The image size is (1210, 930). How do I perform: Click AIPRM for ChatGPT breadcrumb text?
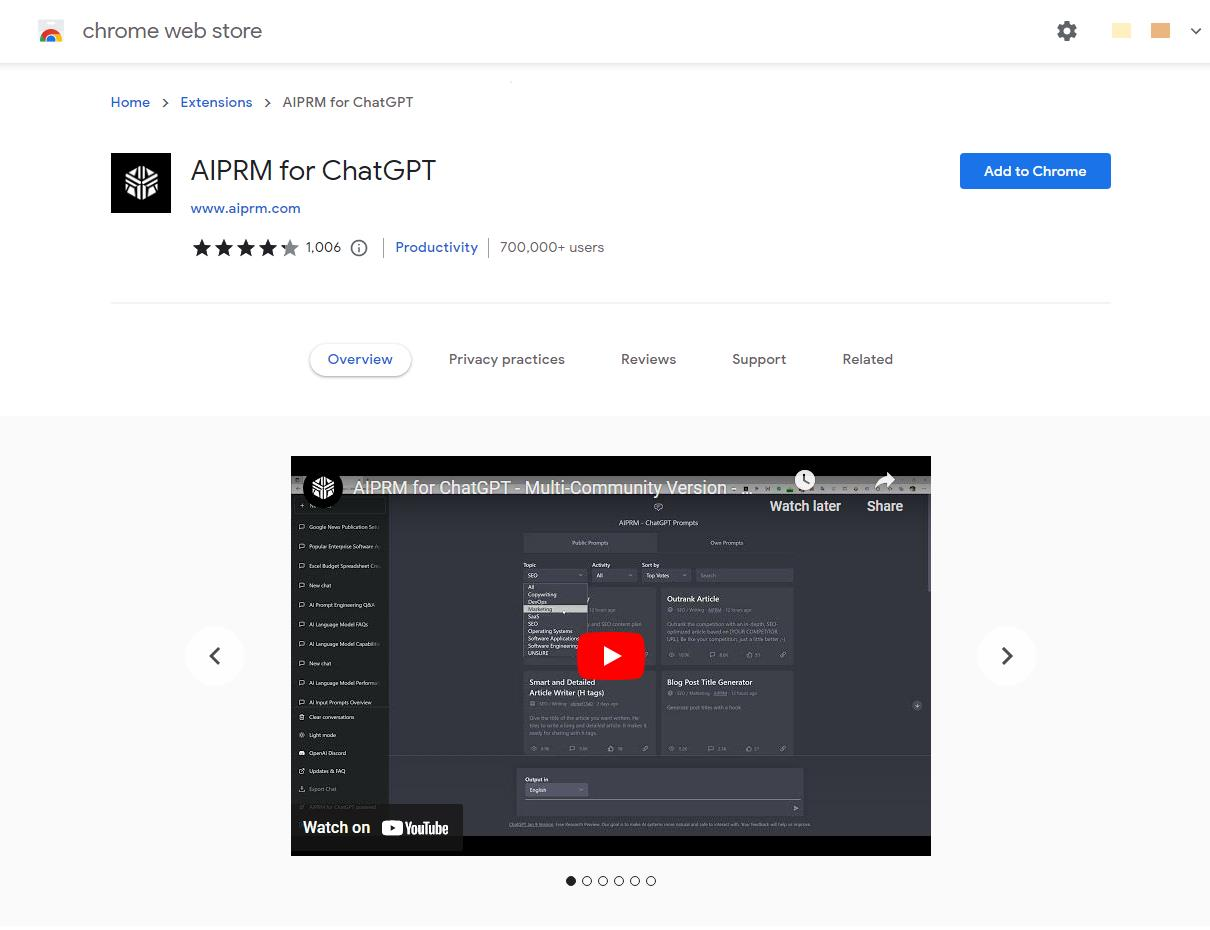348,102
